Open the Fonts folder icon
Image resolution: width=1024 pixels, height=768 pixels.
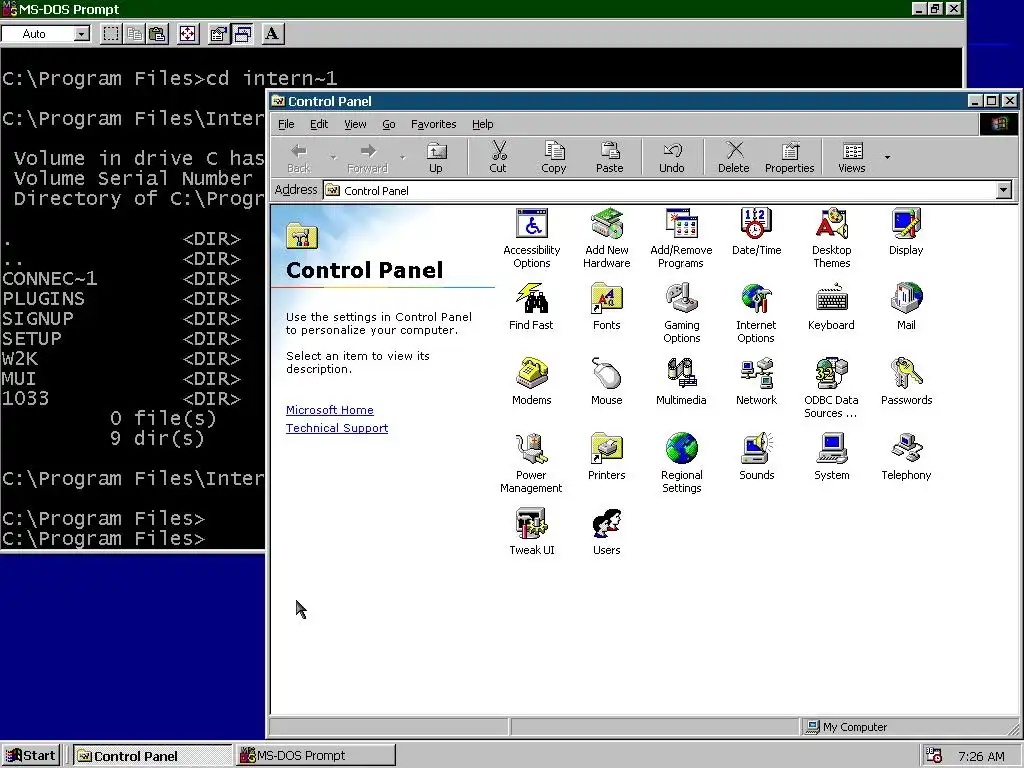tap(607, 307)
